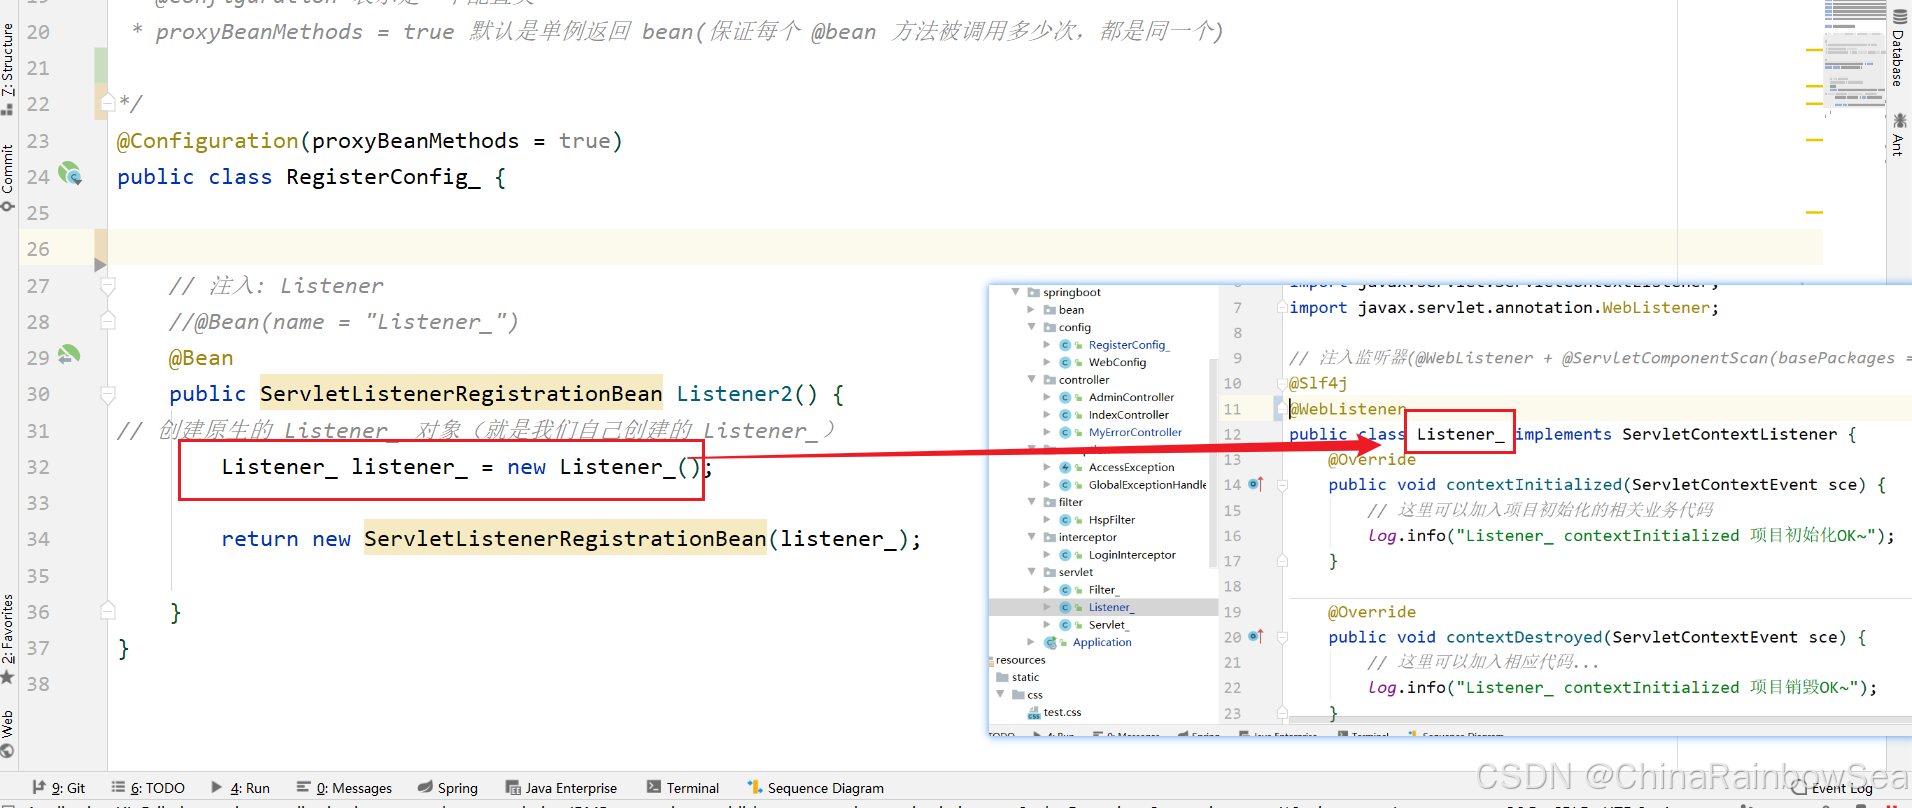Open the Ant tool window
1912x808 pixels.
pos(1898,135)
